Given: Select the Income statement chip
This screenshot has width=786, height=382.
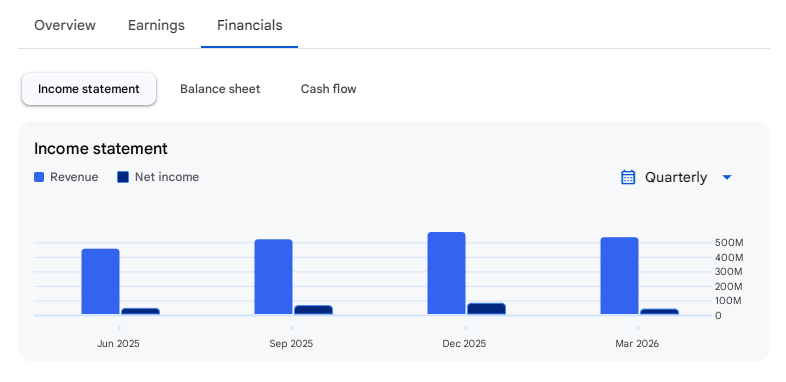Looking at the screenshot, I should coord(89,89).
